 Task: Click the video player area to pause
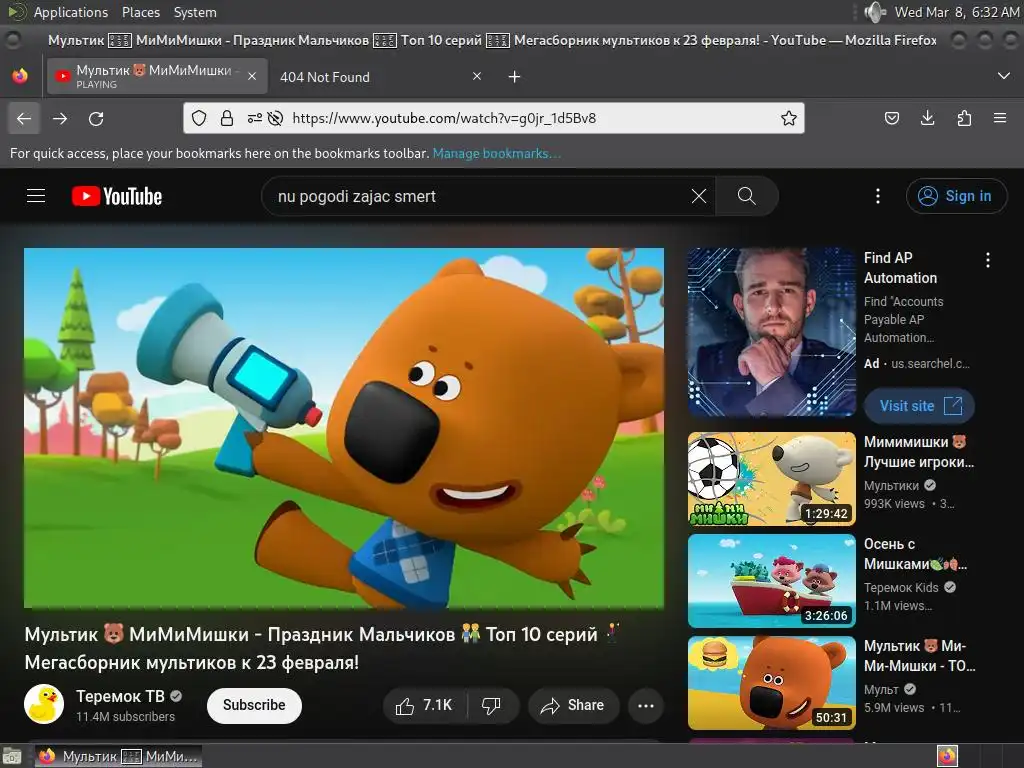tap(344, 428)
